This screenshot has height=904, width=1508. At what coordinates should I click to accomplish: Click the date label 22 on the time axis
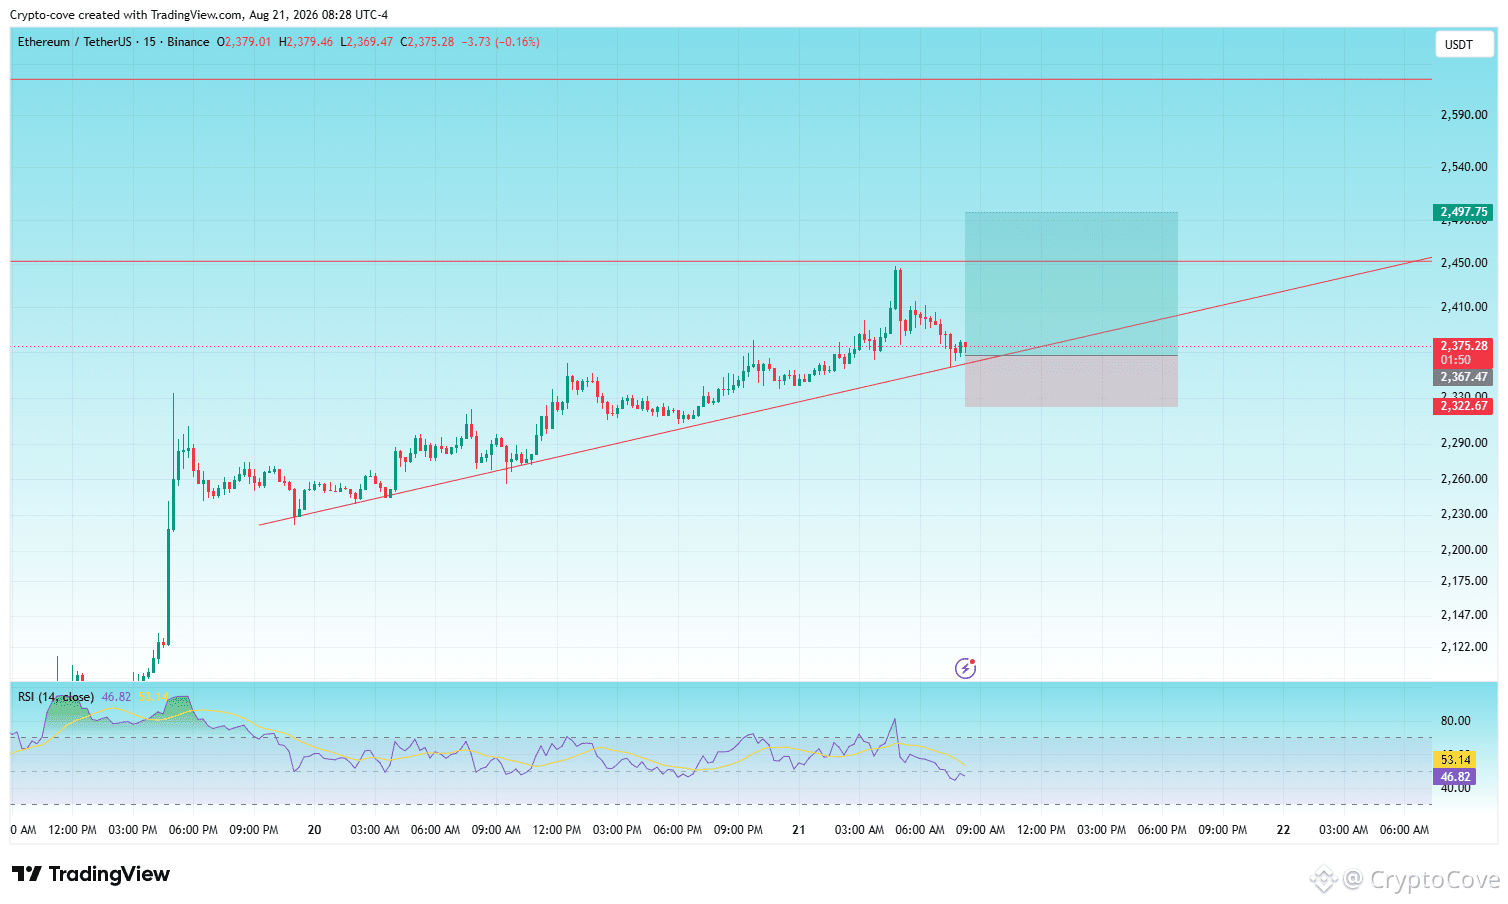click(1283, 830)
